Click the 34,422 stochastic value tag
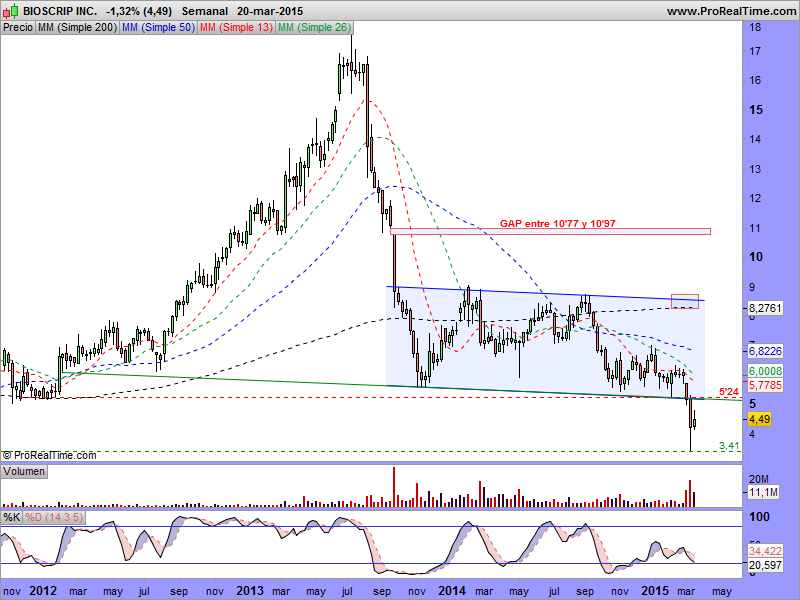 (765, 551)
